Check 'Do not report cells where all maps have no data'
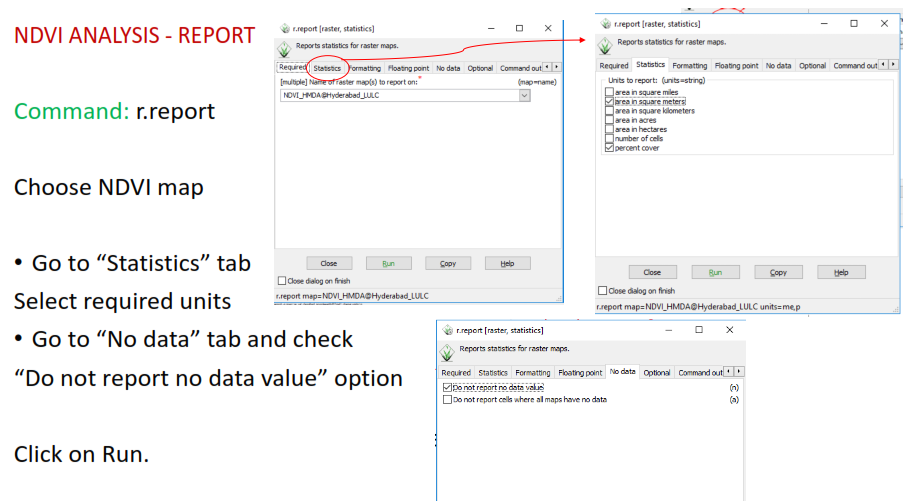Viewport: 912px width, 501px height. pos(447,399)
